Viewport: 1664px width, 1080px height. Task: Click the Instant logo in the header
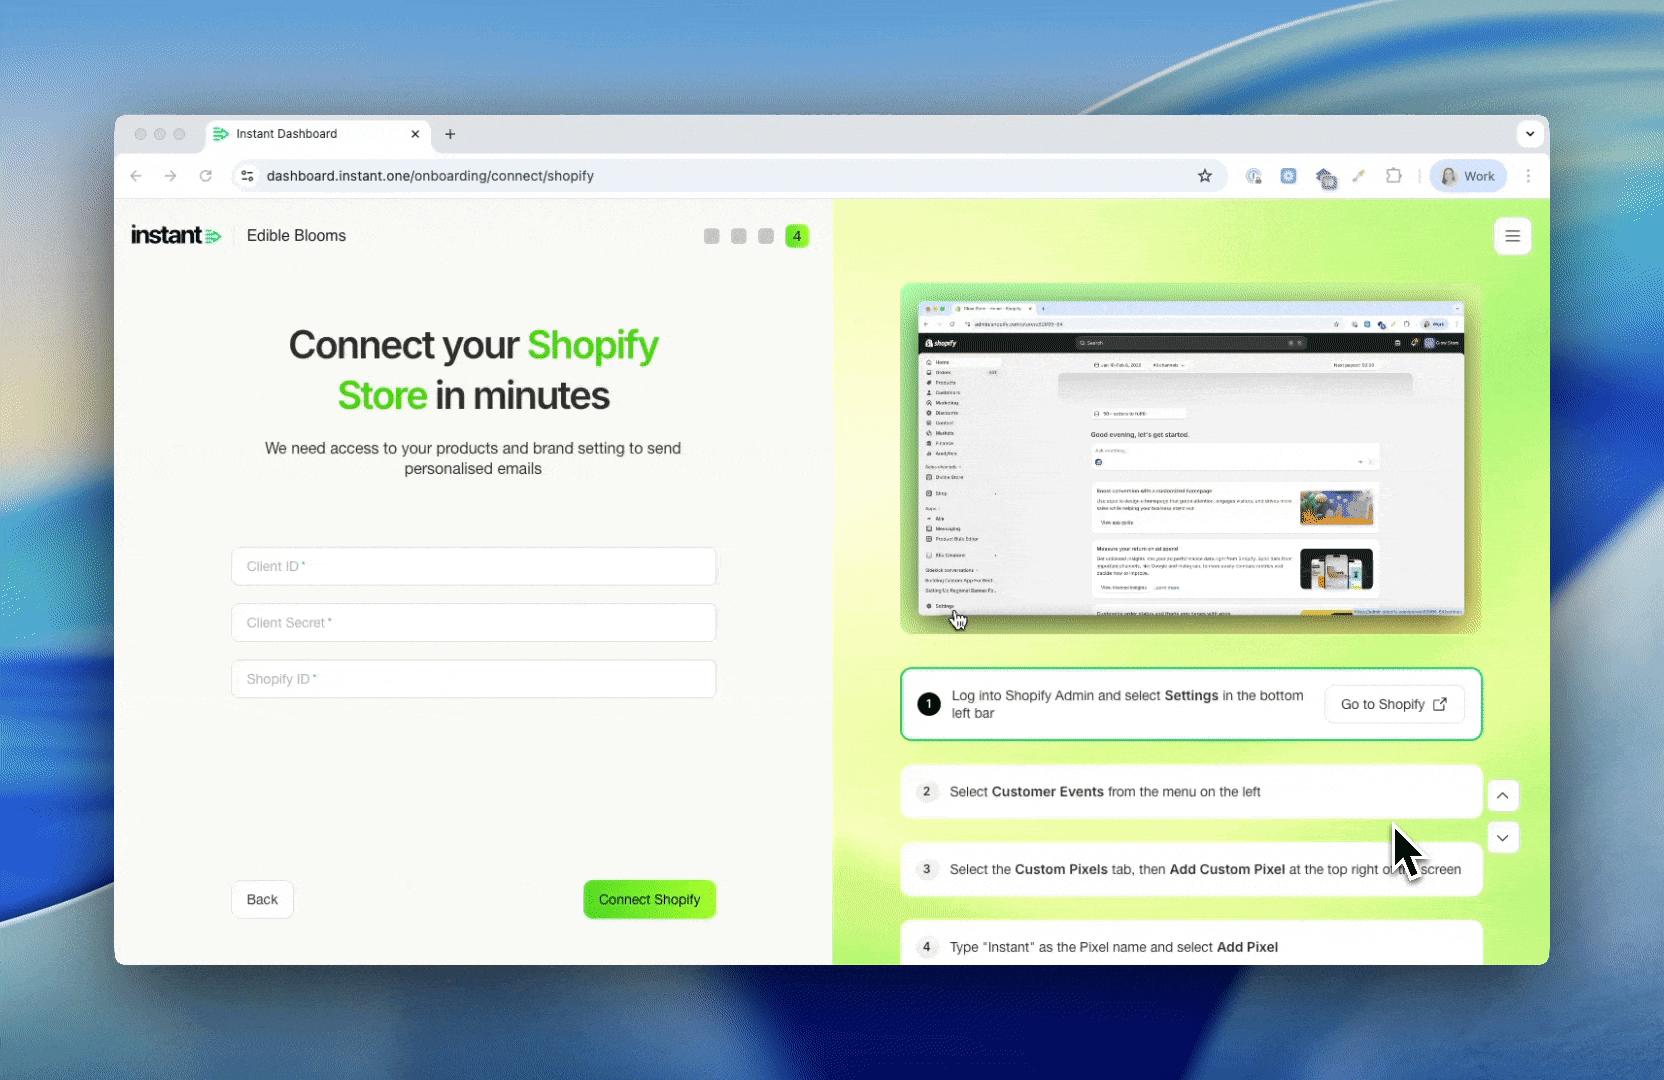coord(176,235)
